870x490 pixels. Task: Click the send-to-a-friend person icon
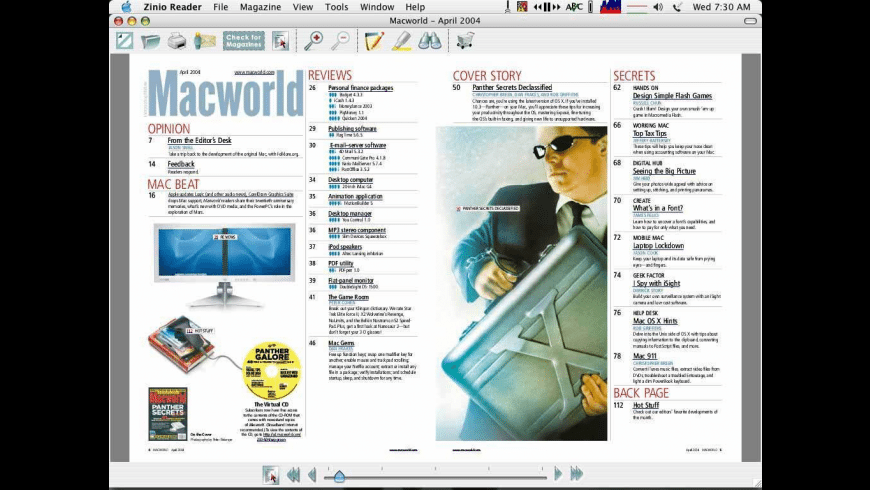(205, 41)
